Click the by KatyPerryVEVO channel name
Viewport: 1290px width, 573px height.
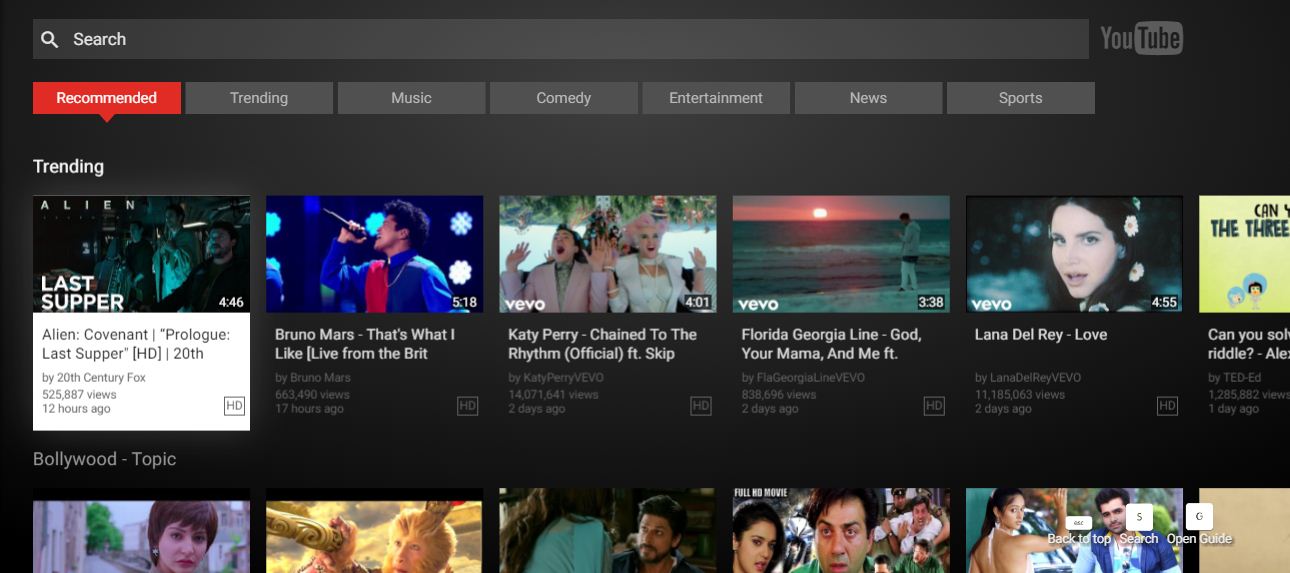[x=556, y=378]
